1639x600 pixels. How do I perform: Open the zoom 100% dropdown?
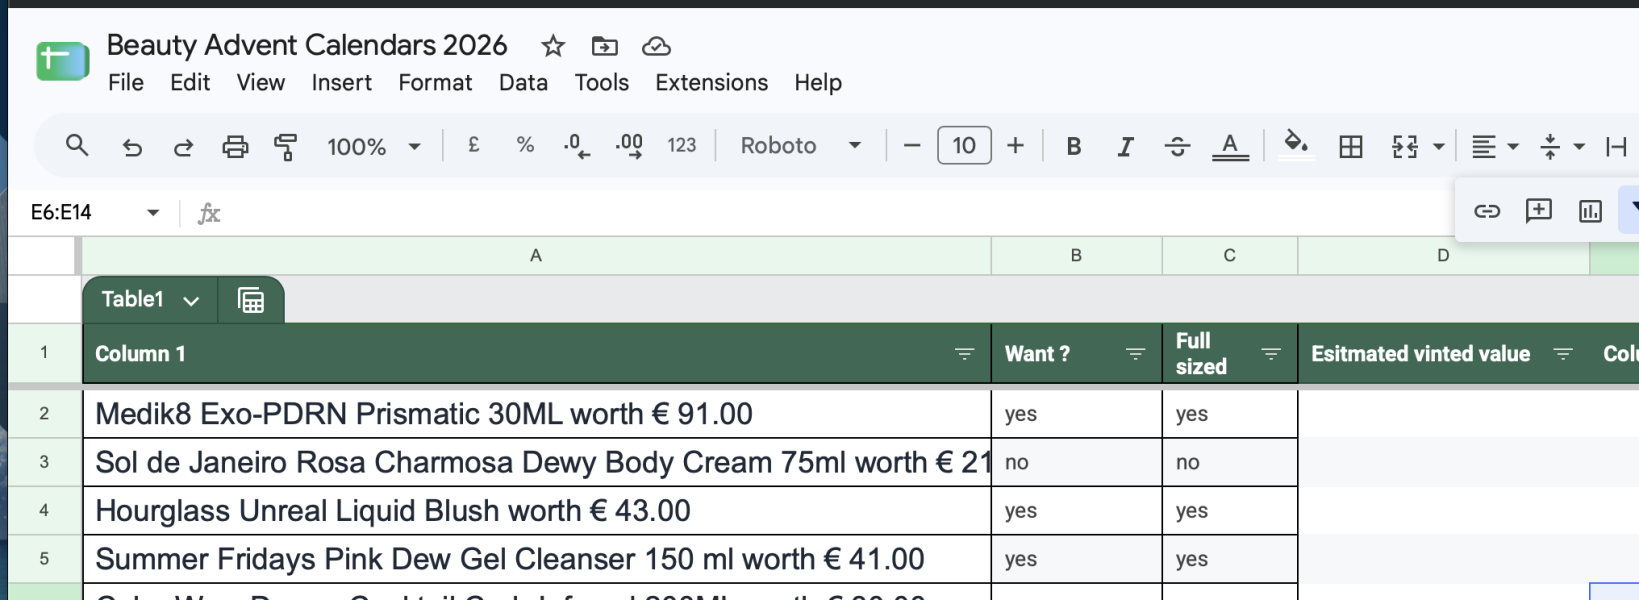[373, 147]
